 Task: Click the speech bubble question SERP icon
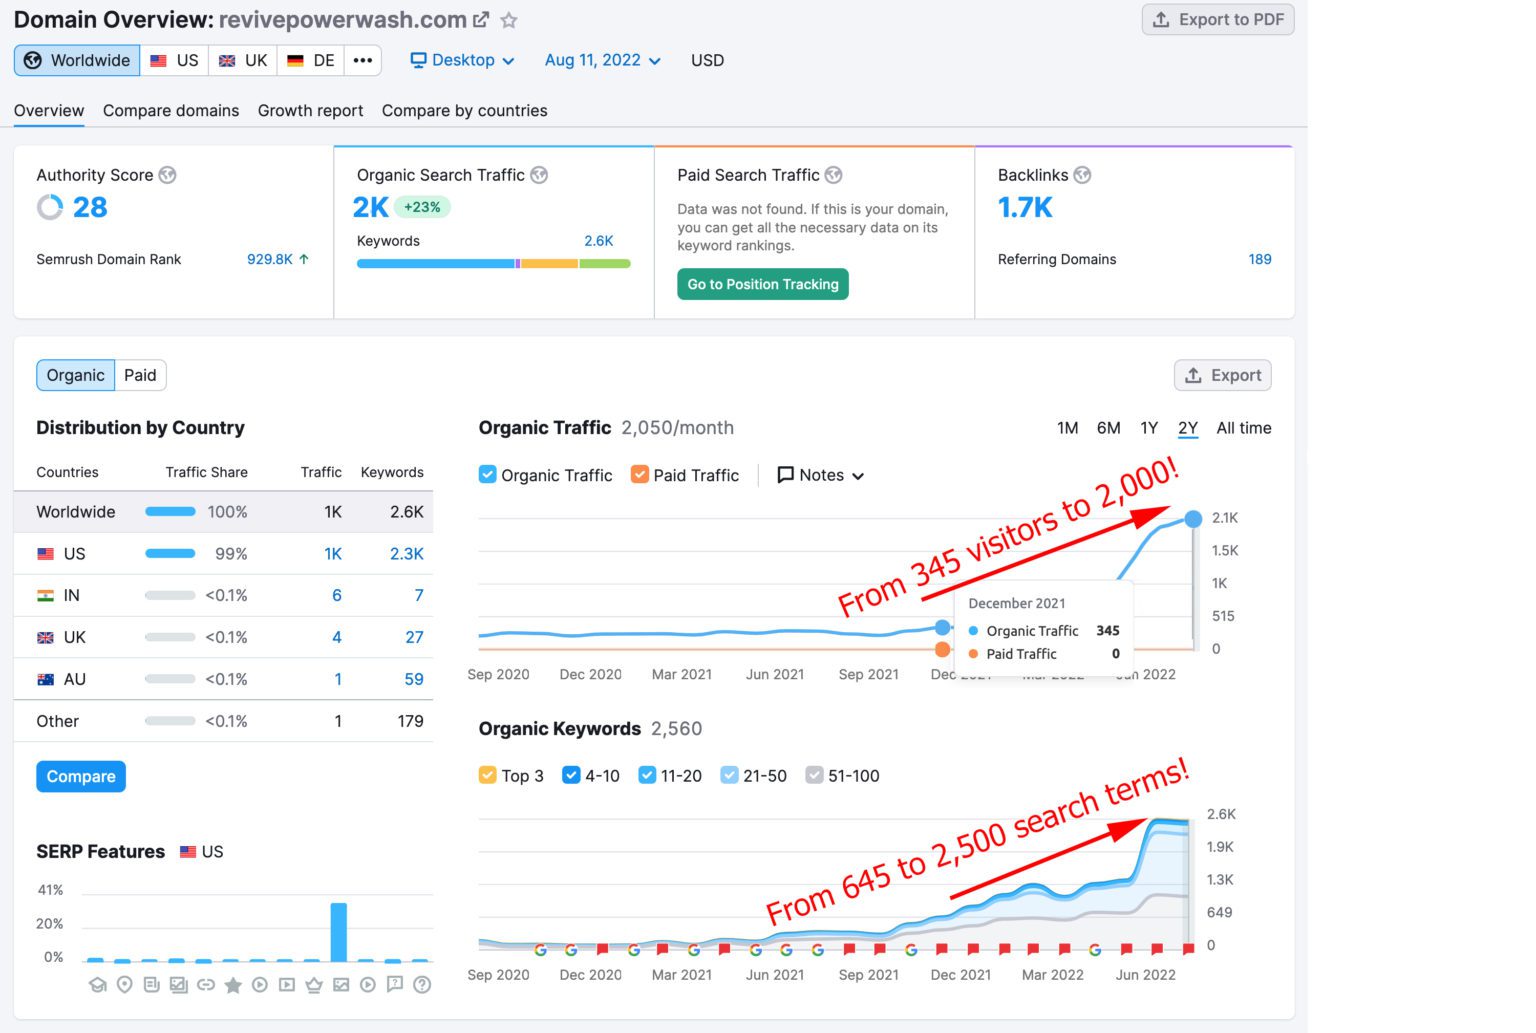(x=395, y=985)
